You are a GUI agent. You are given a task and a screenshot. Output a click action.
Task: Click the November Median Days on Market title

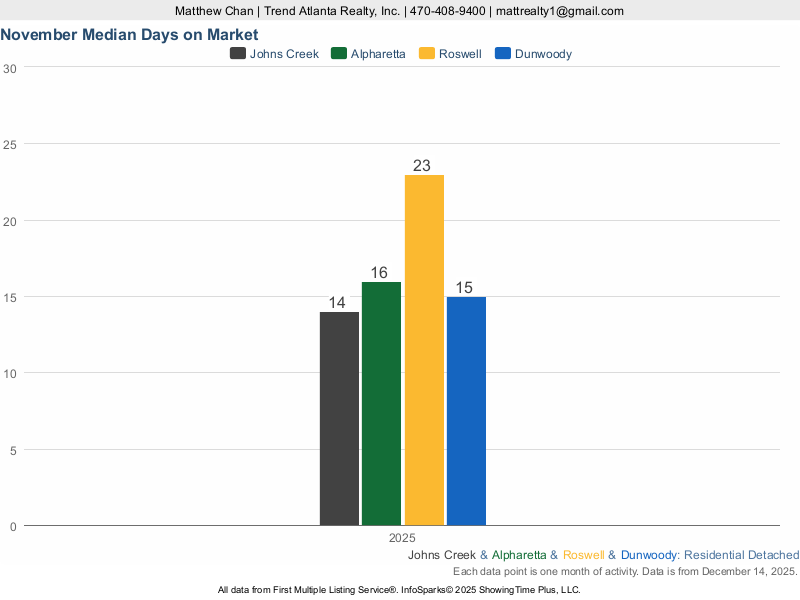point(129,35)
